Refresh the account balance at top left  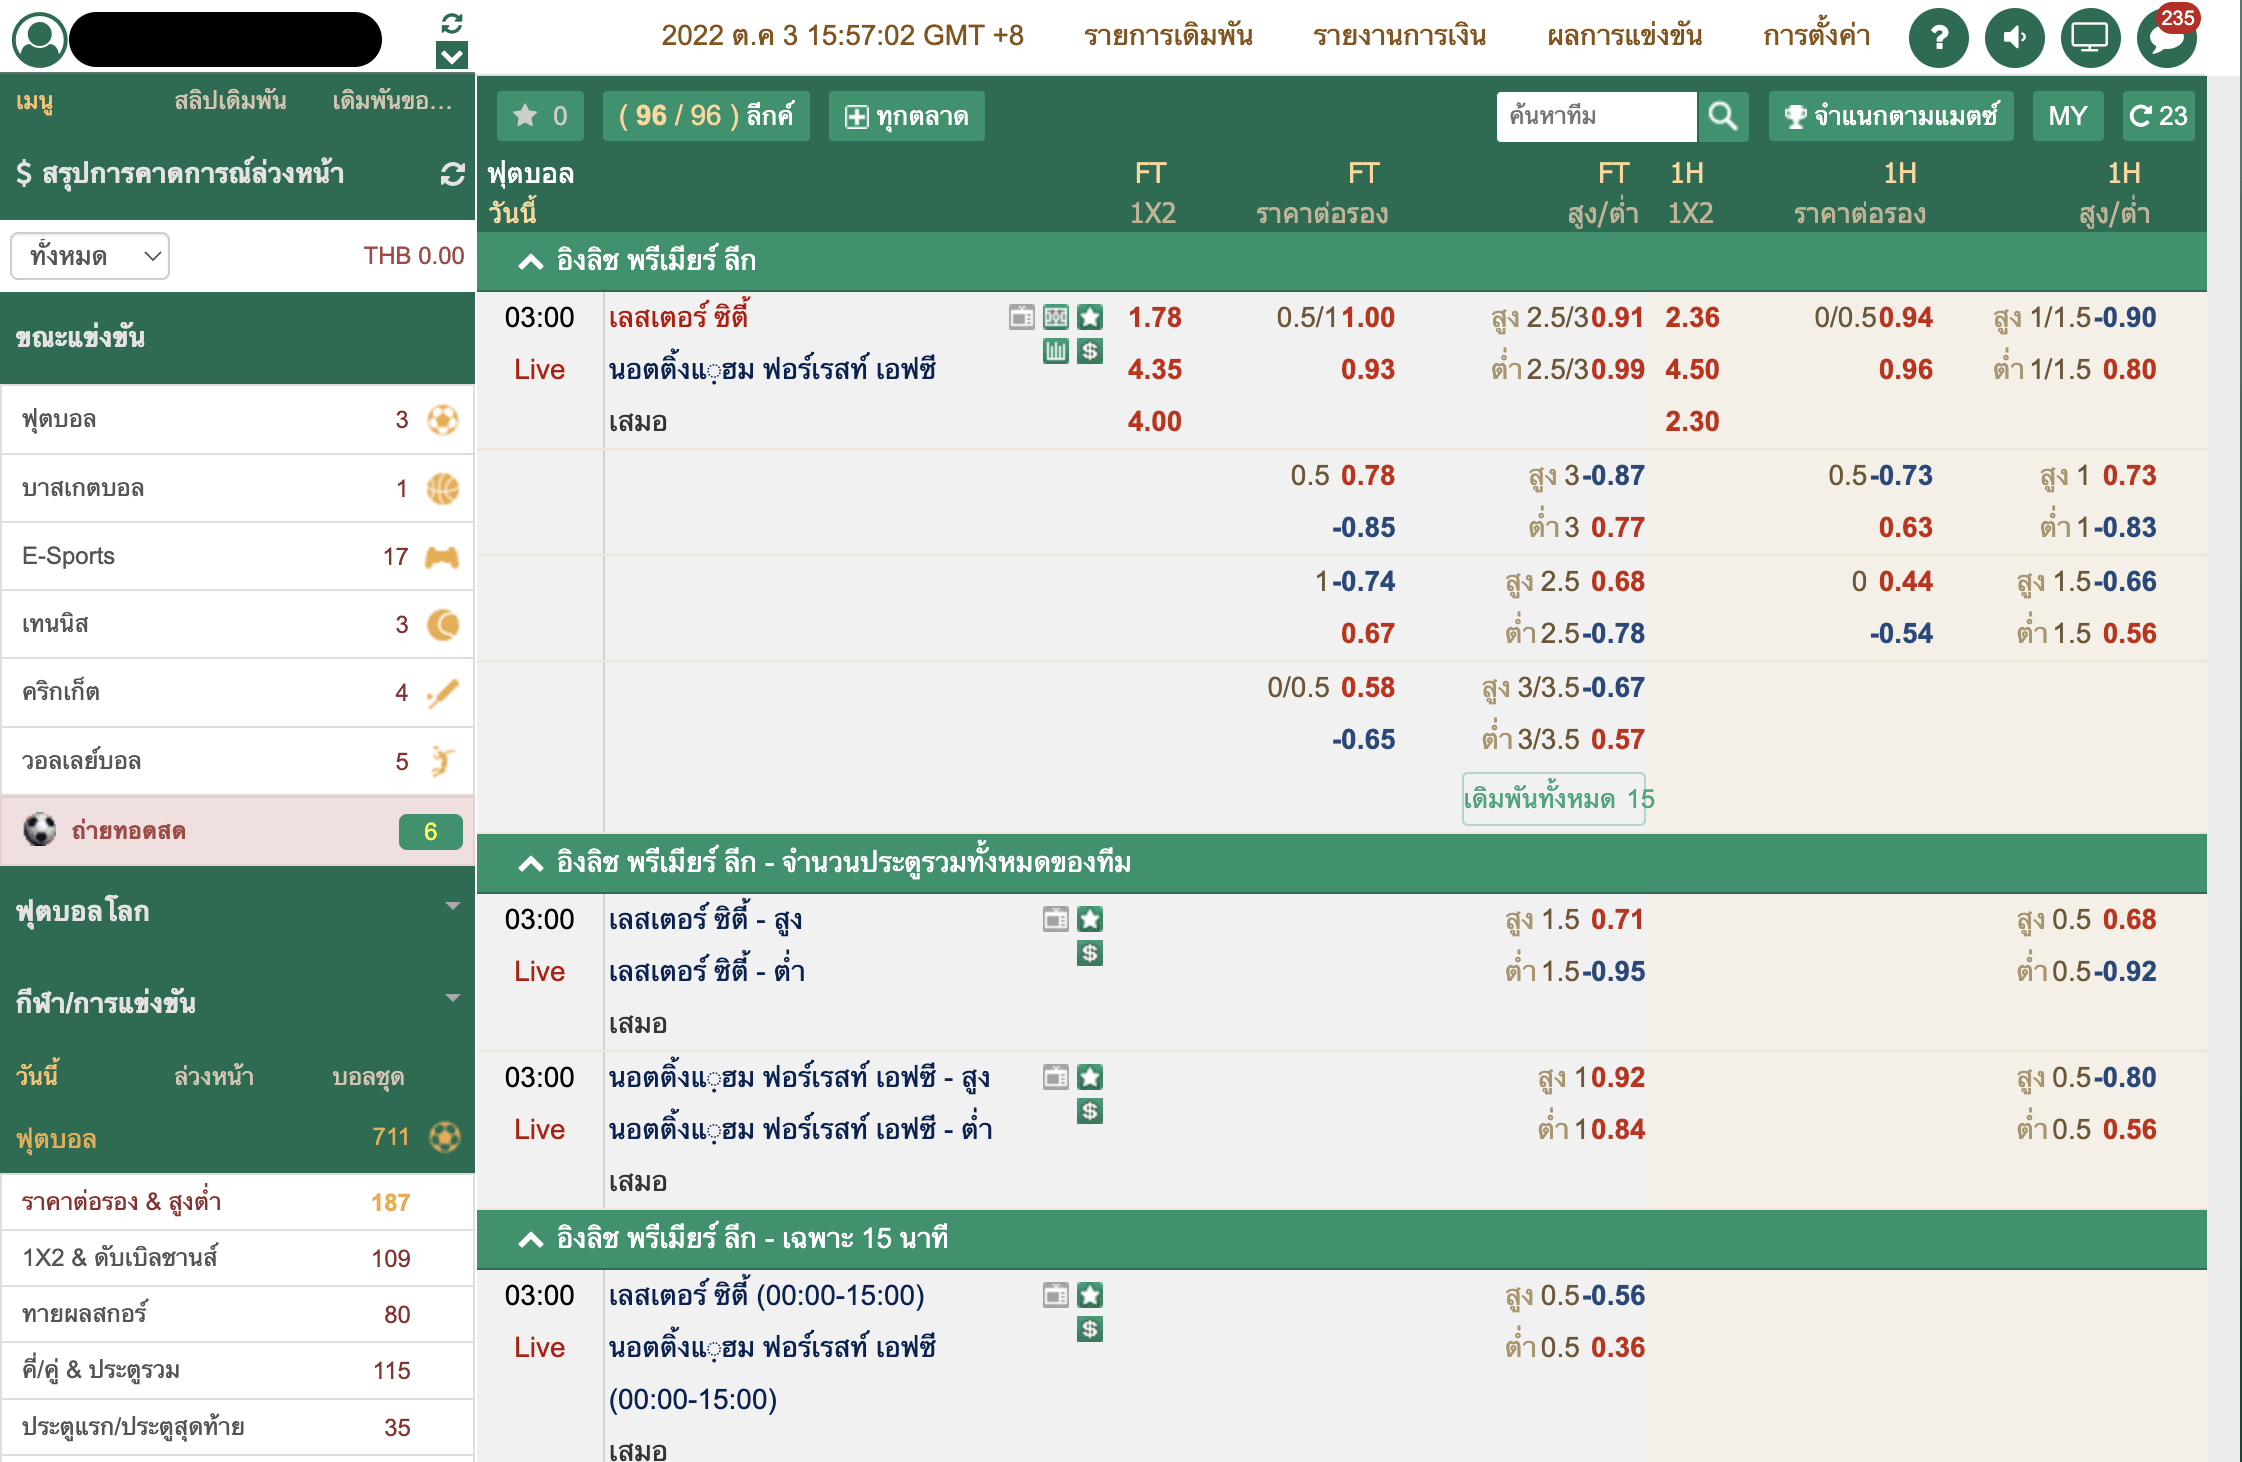pyautogui.click(x=452, y=22)
